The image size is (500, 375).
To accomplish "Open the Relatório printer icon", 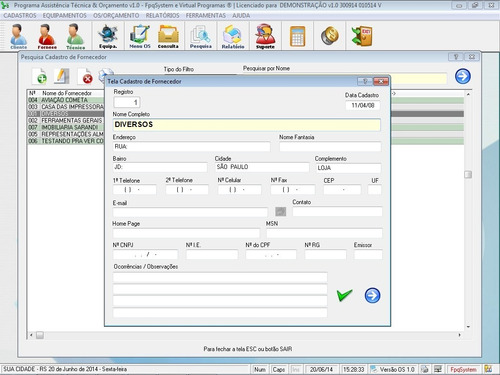I will [x=233, y=36].
